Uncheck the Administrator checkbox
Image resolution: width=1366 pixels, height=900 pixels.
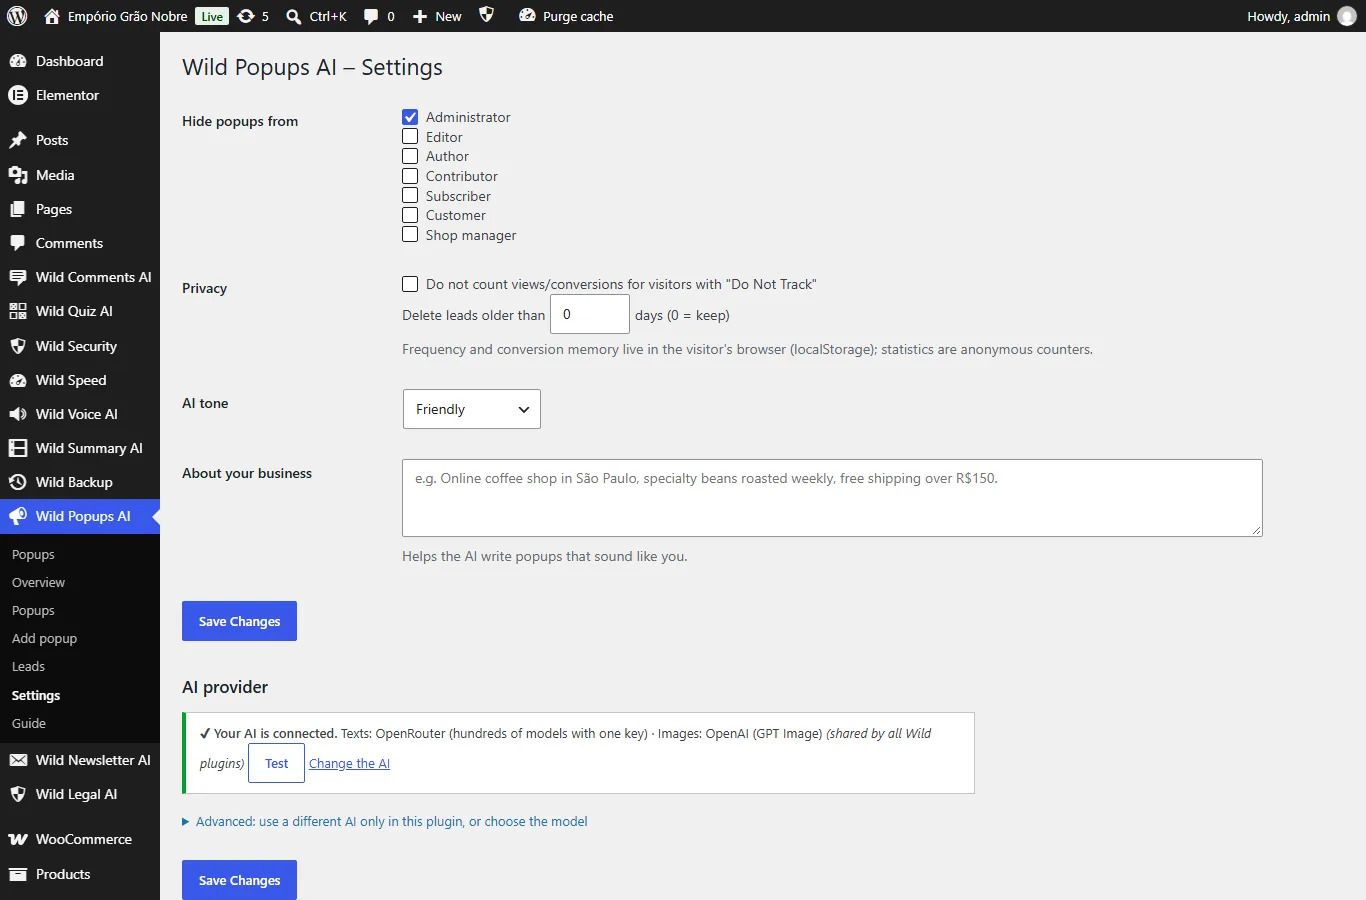[x=410, y=117]
